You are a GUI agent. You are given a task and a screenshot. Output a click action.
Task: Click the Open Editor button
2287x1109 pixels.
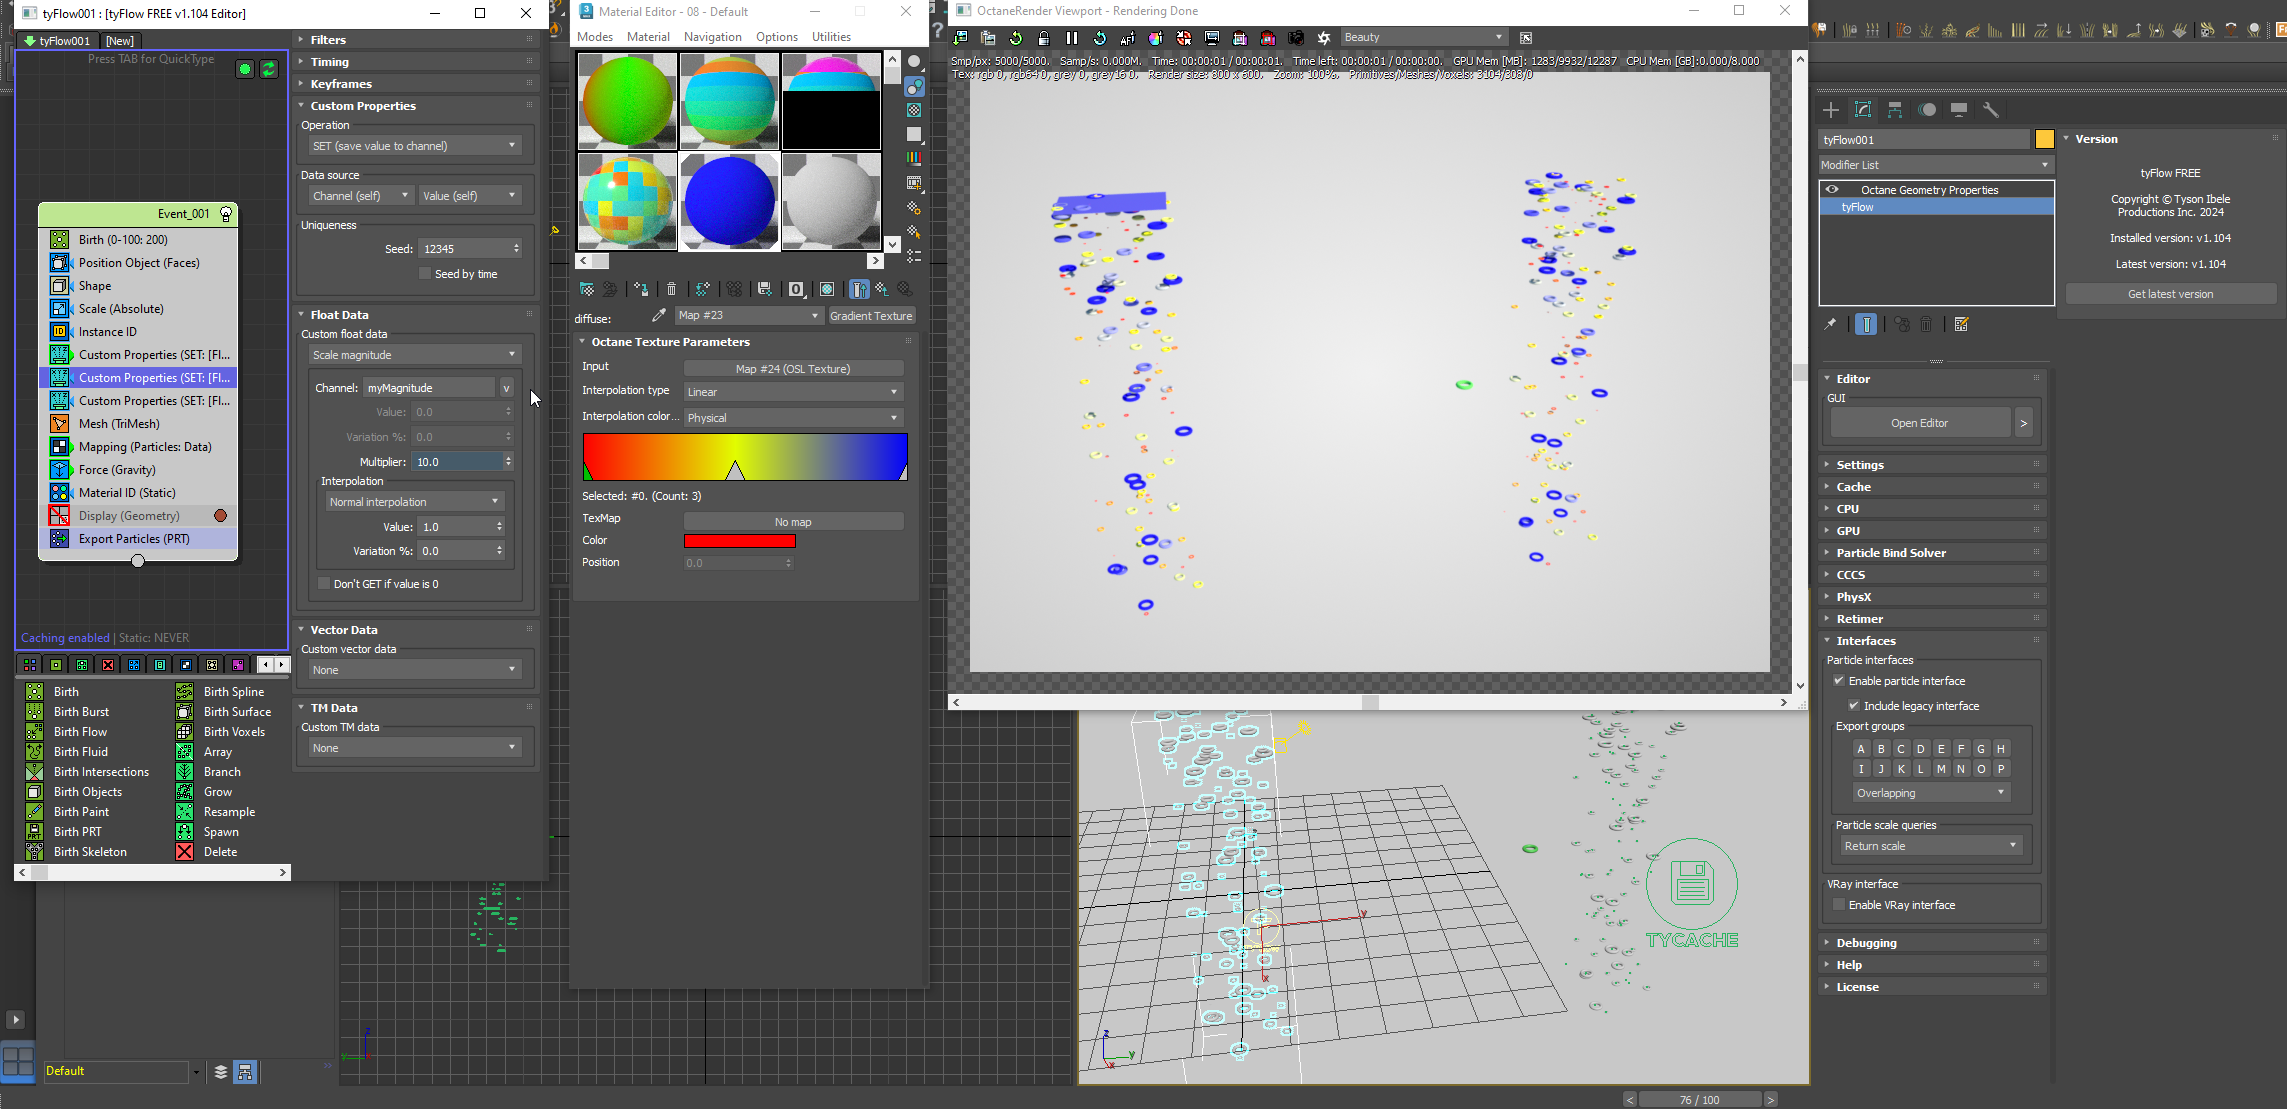[x=1918, y=423]
